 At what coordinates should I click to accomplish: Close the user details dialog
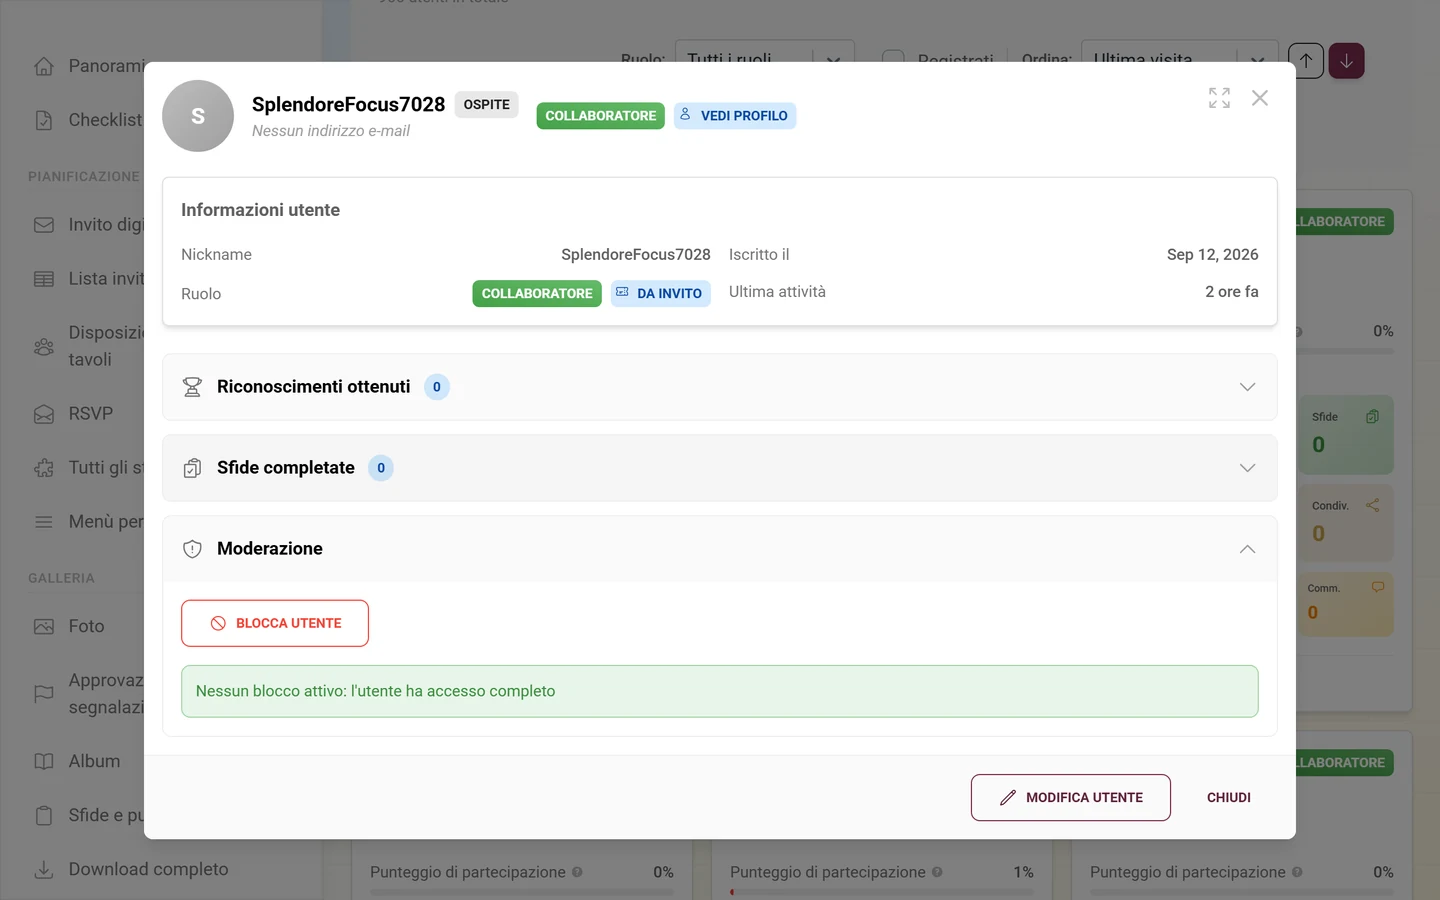(1260, 98)
